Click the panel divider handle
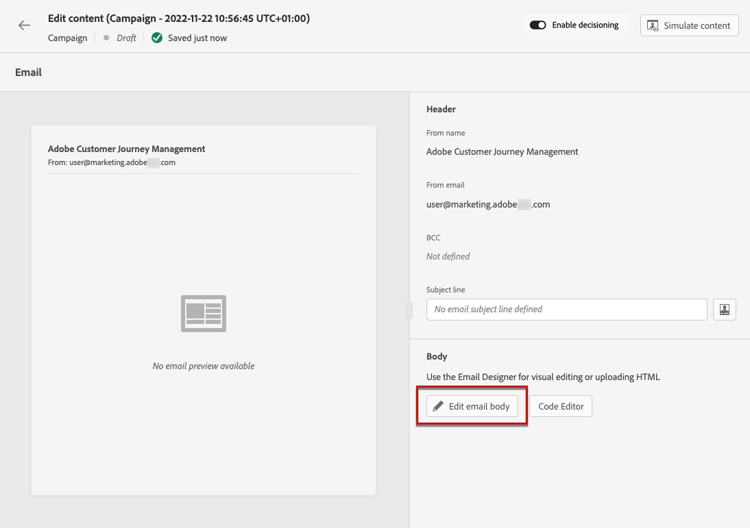750x528 pixels. (409, 310)
